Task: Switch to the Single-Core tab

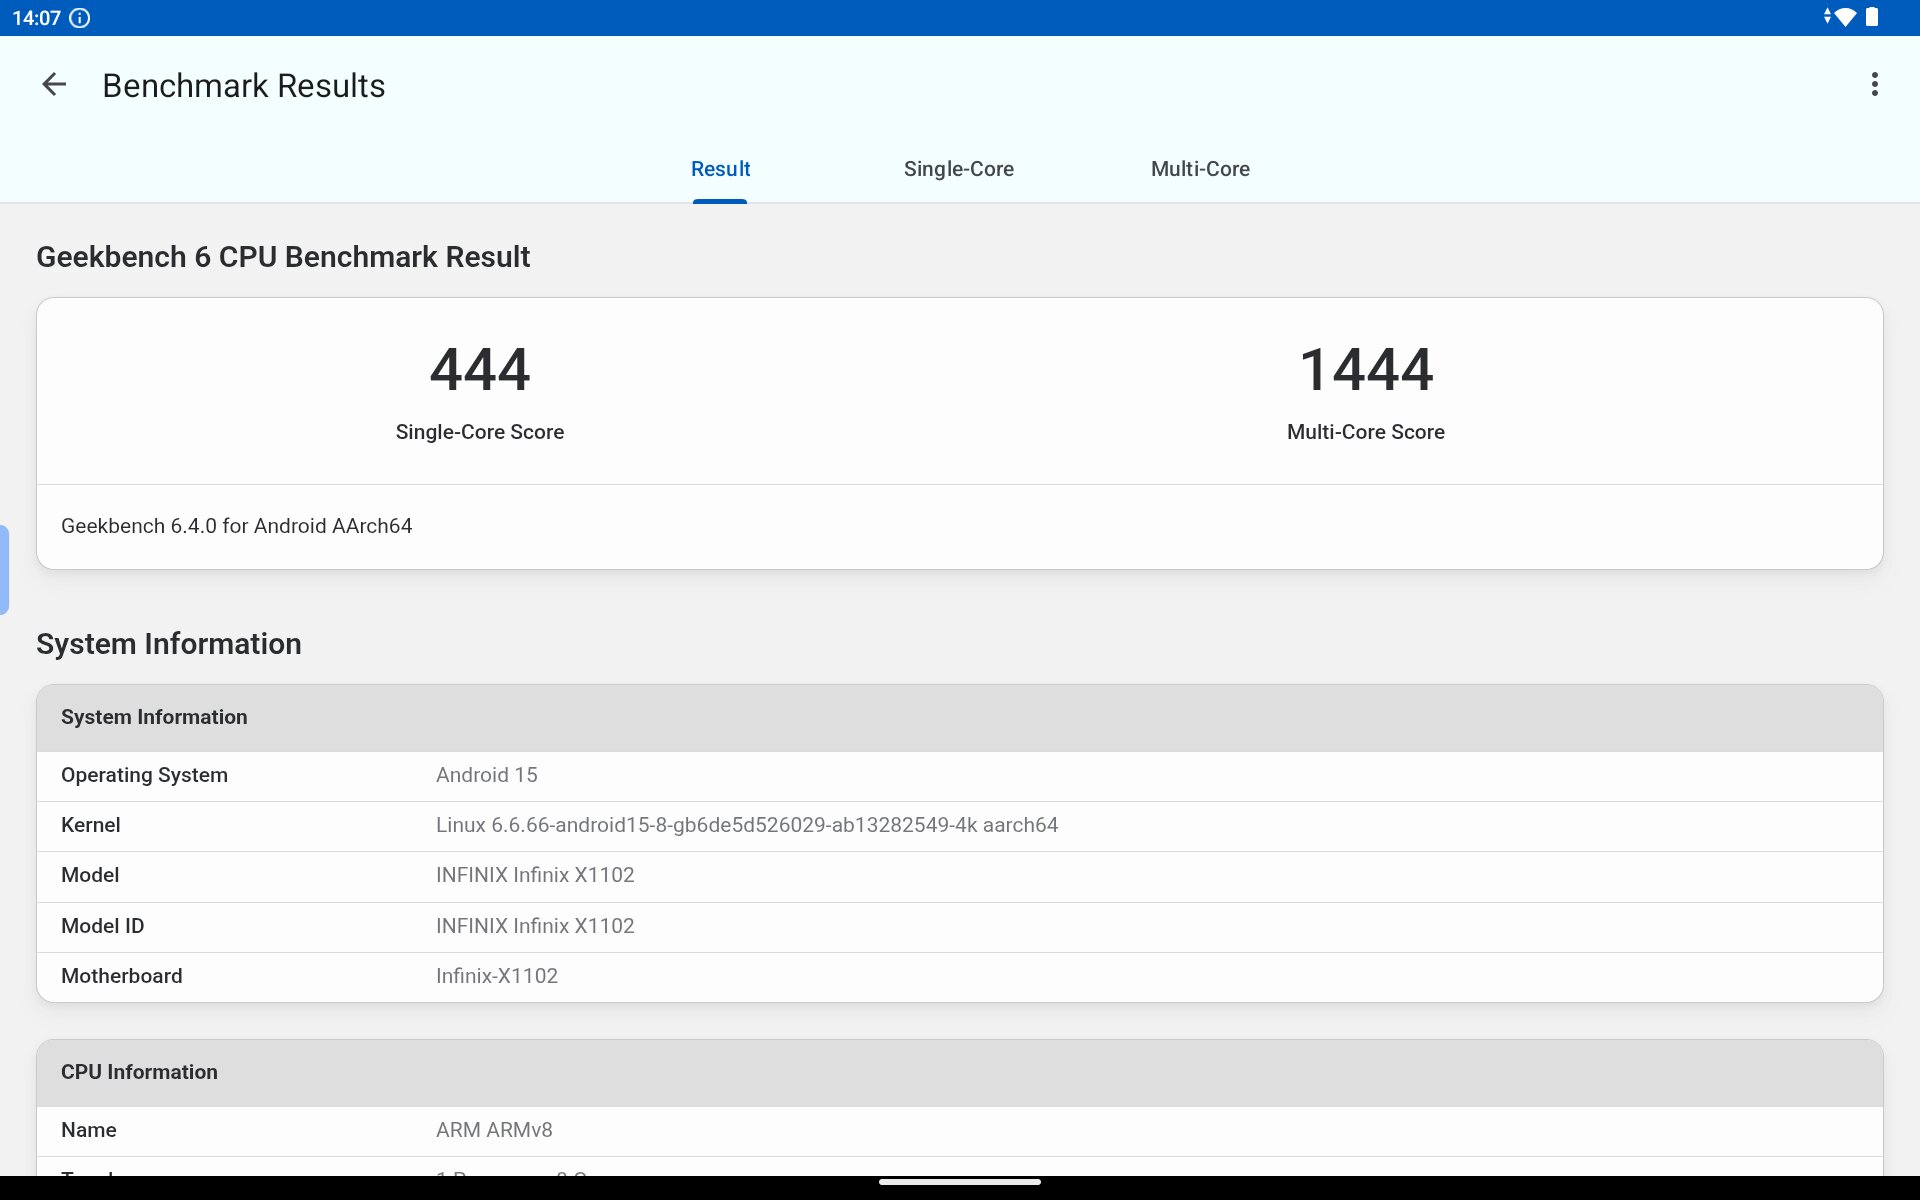Action: [958, 169]
